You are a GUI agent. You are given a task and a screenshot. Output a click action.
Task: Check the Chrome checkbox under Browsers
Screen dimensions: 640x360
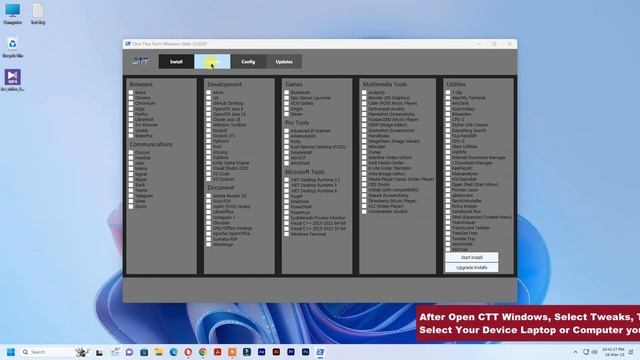(x=131, y=98)
